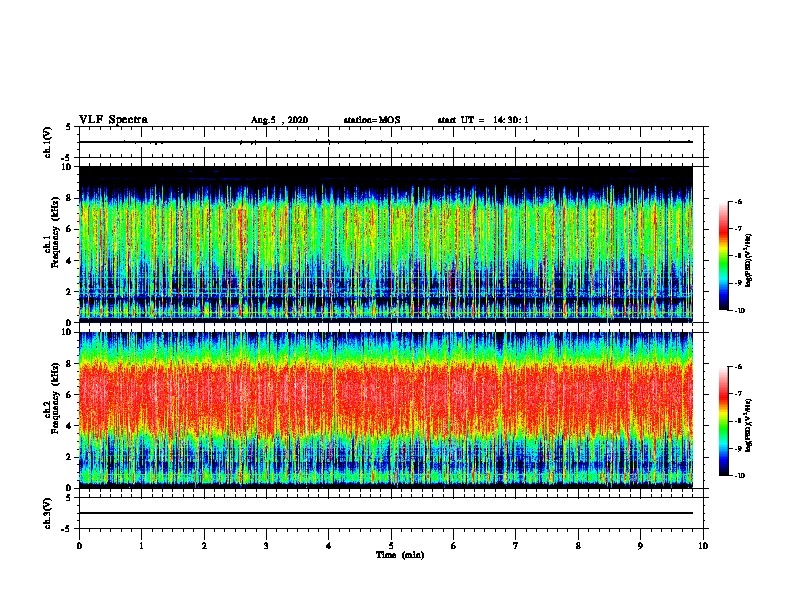Click time axis tick label "5" below the plots

click(391, 546)
